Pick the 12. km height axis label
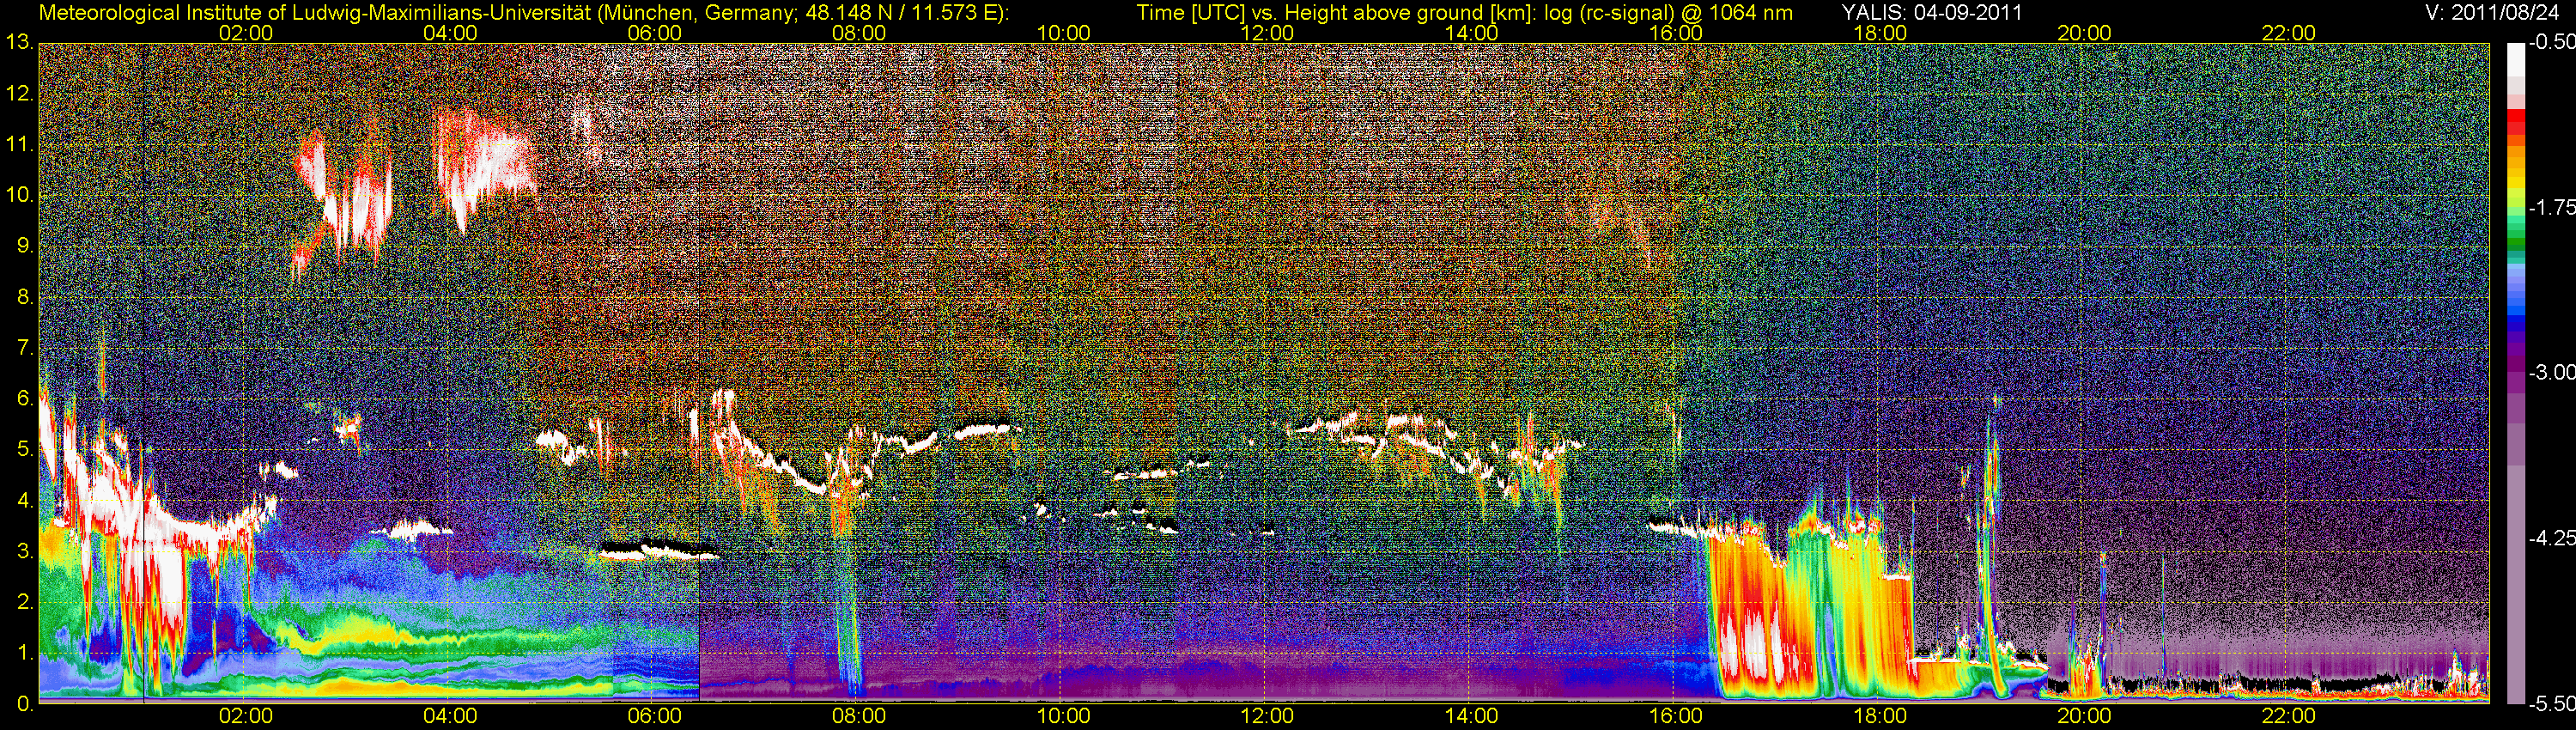This screenshot has height=730, width=2576. 19,94
